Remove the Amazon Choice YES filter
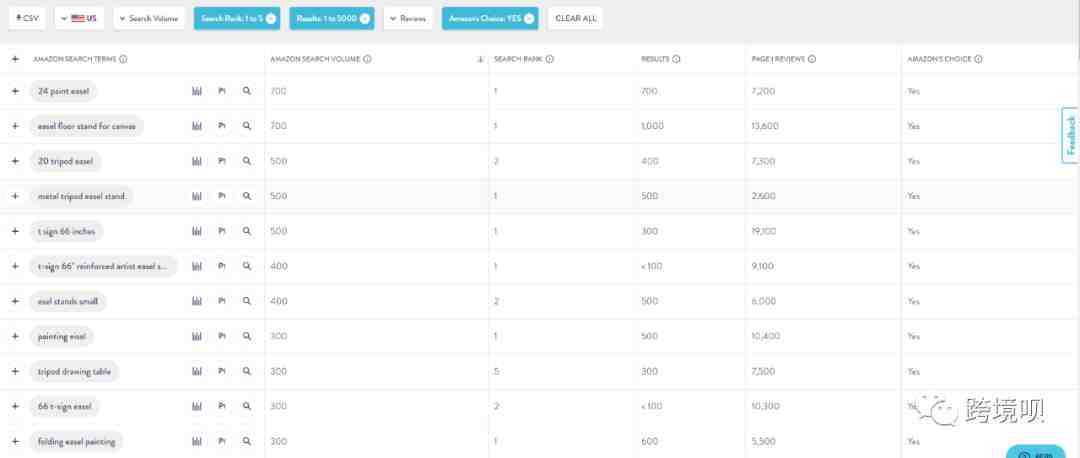 [528, 19]
